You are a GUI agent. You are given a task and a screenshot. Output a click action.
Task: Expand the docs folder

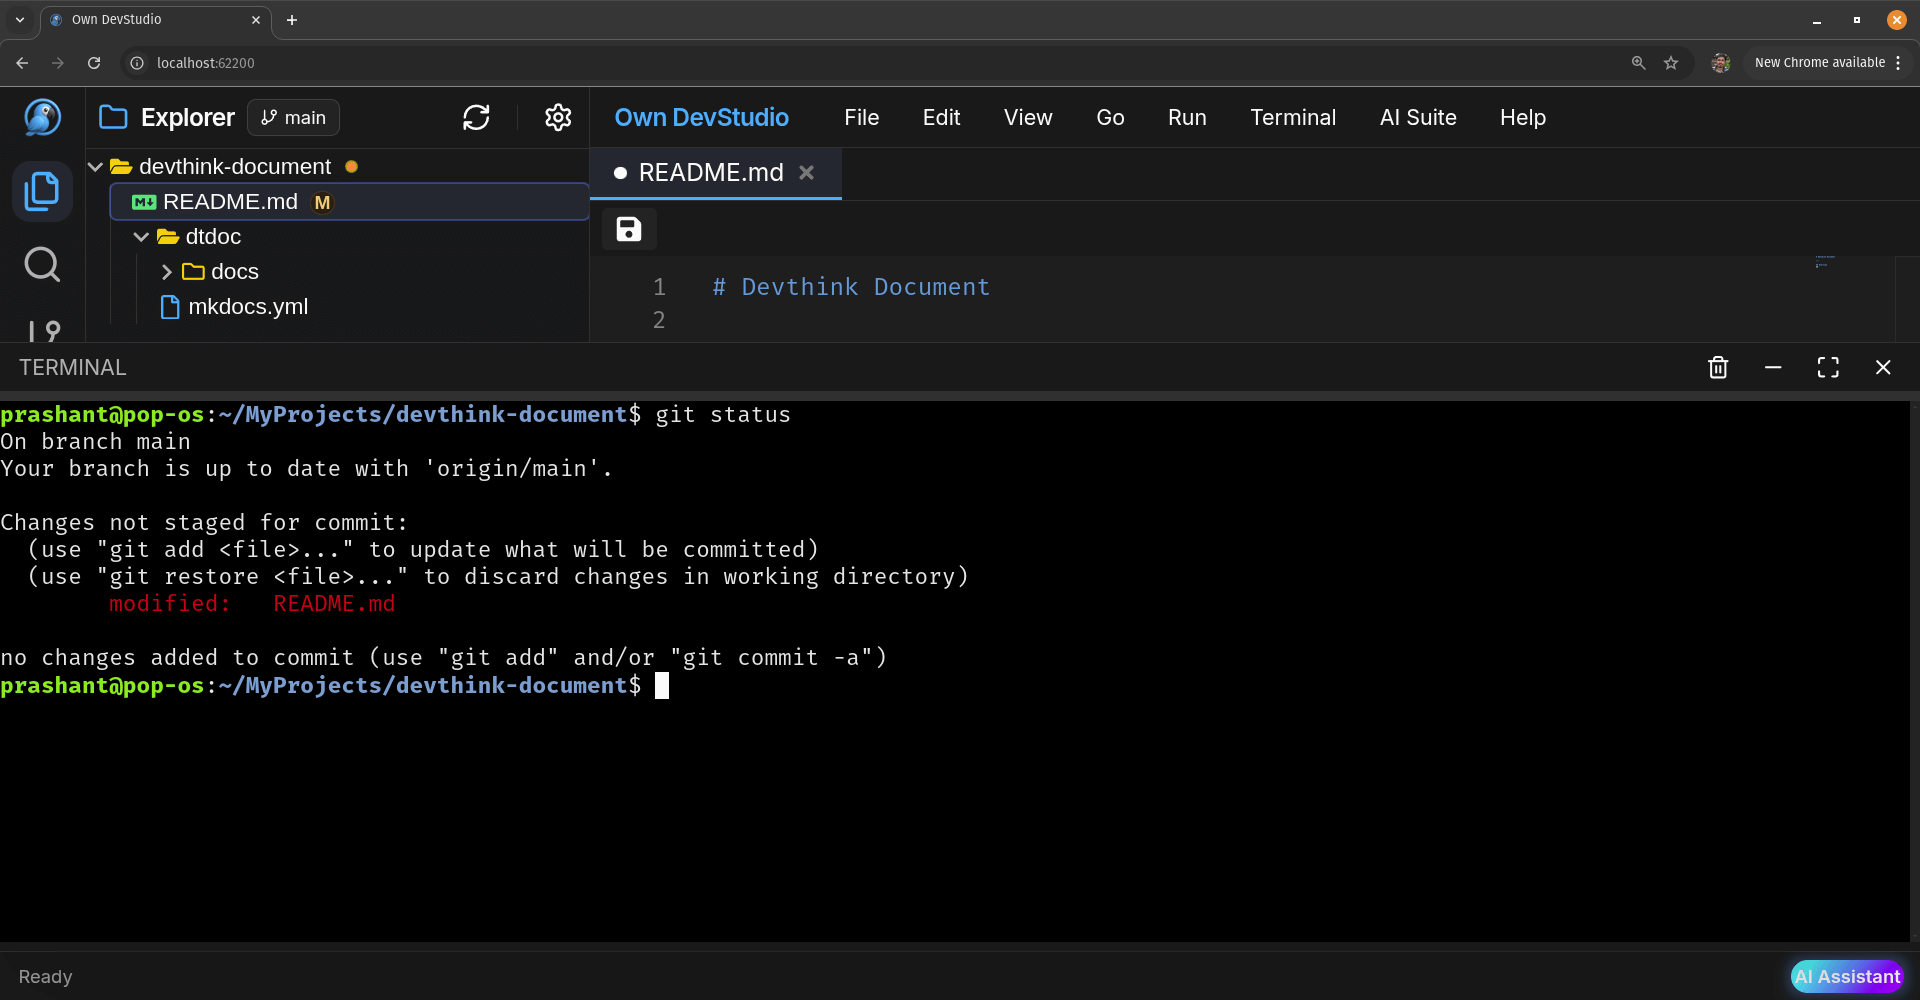click(166, 271)
